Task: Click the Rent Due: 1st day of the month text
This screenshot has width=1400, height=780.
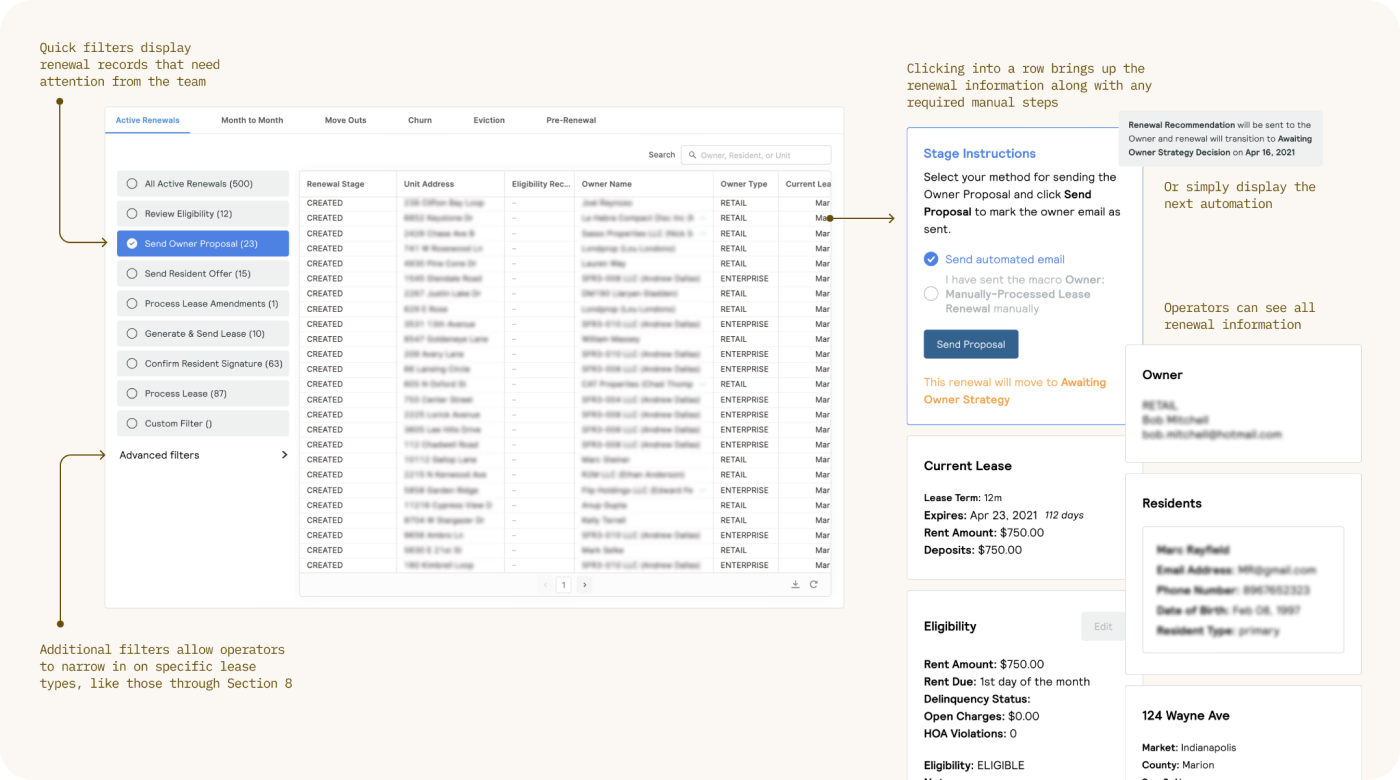Action: tap(1007, 682)
